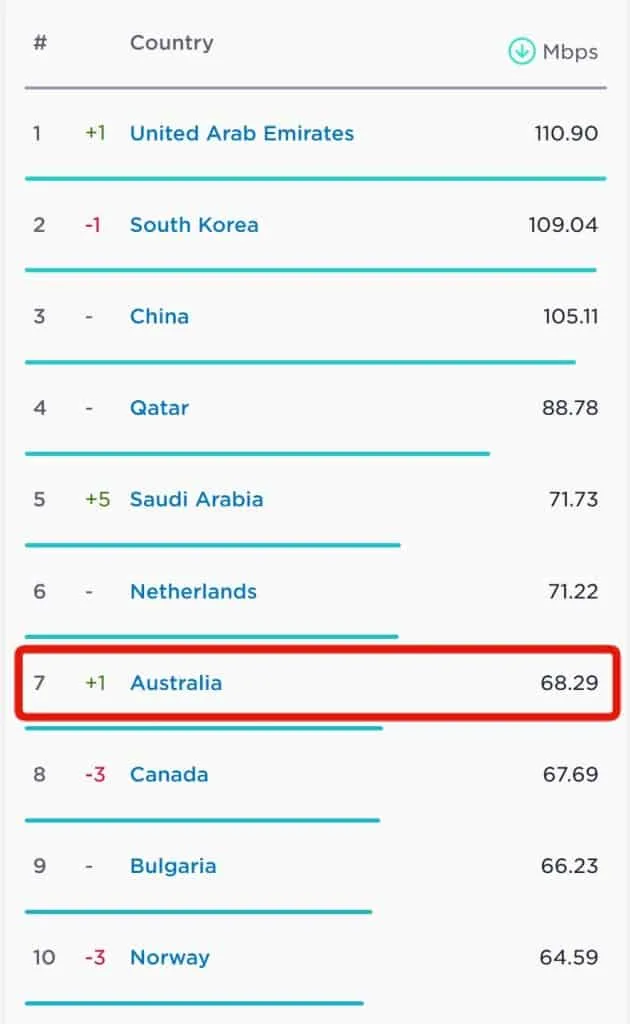Open the Canada country link
This screenshot has width=630, height=1024.
(169, 774)
